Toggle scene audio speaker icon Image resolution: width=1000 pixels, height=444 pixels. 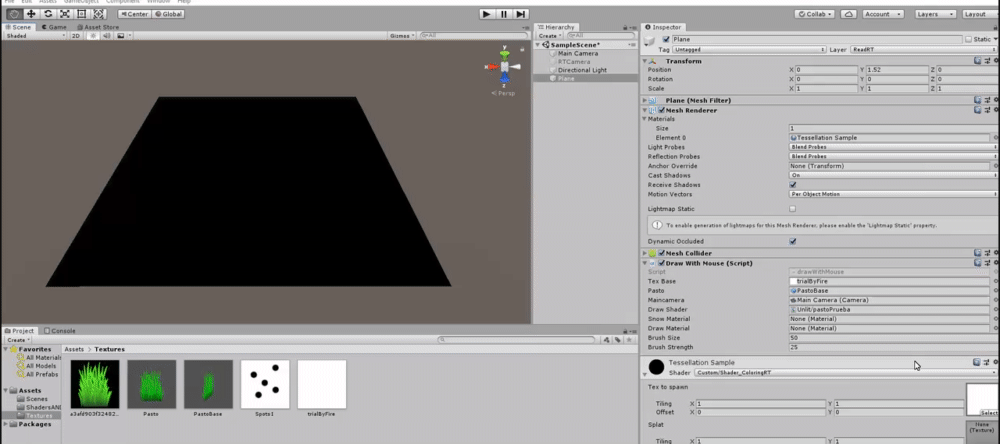[x=106, y=36]
